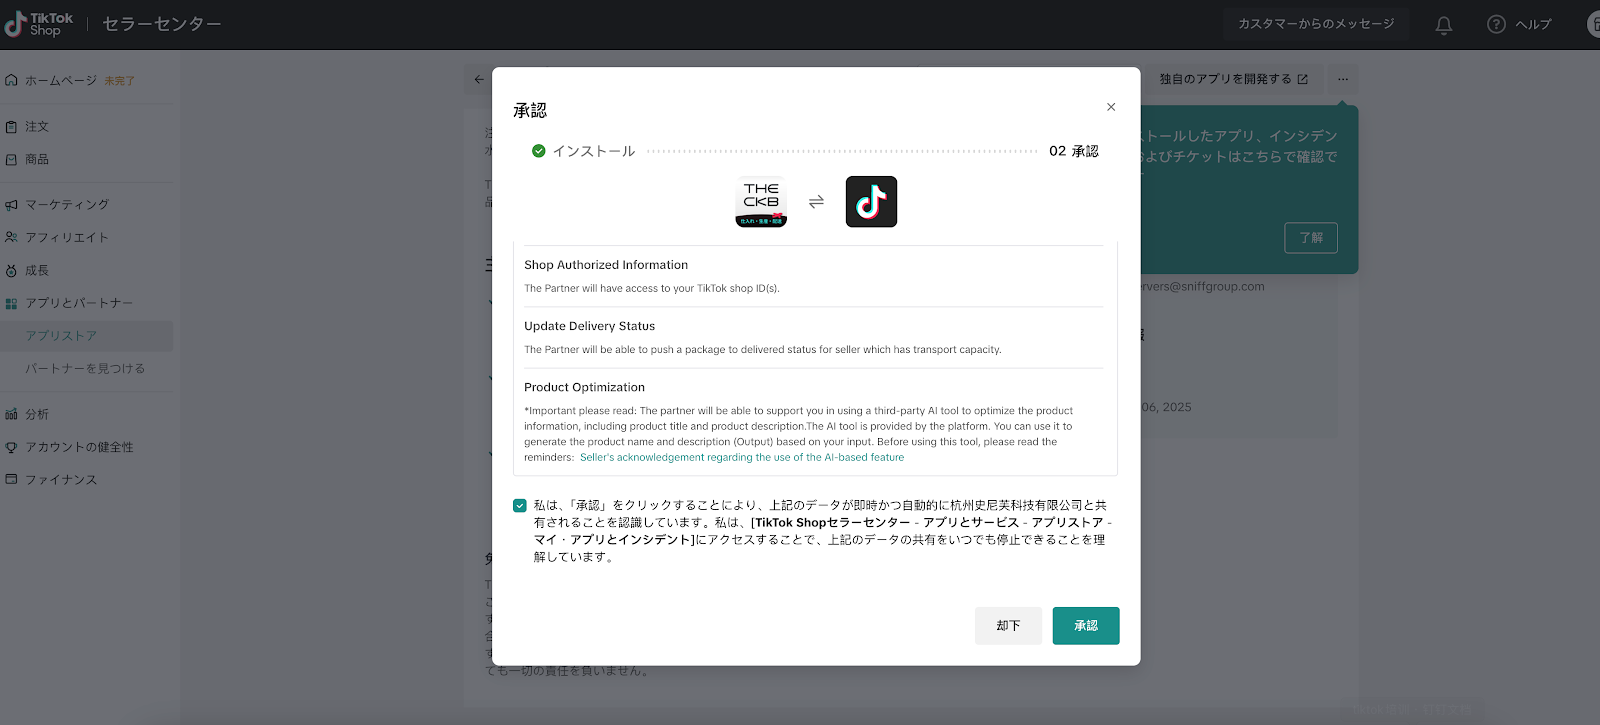Open 独自のアプリを開発する link
The width and height of the screenshot is (1600, 725).
click(1233, 79)
